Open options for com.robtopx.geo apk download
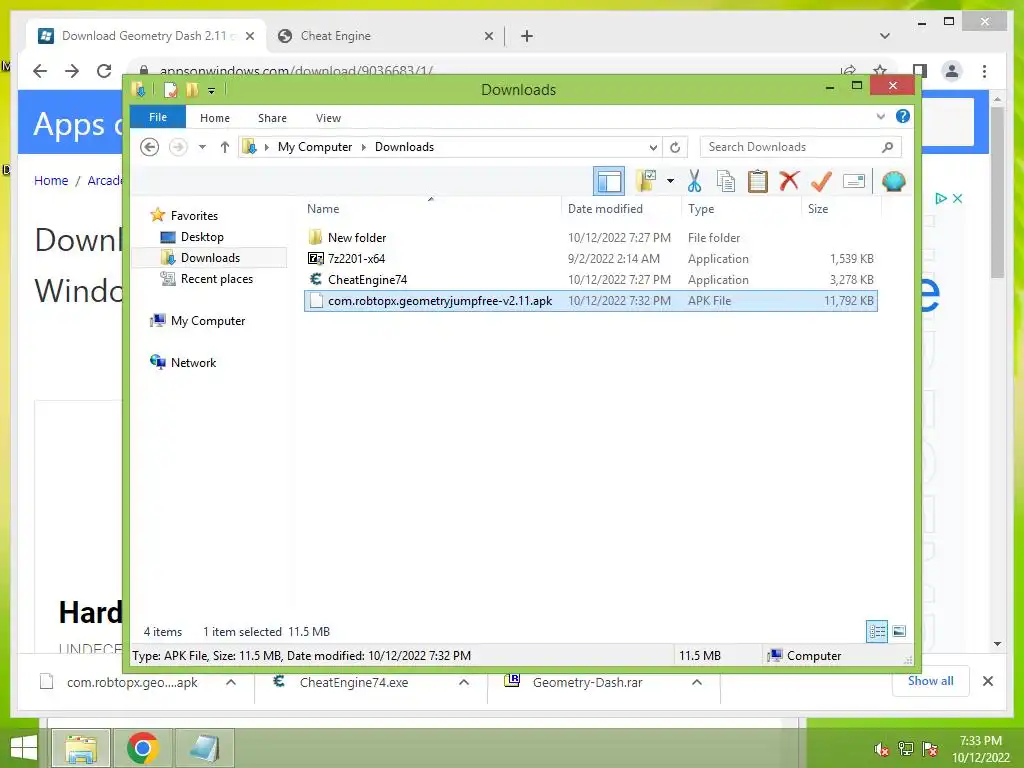Screen dimensions: 1024x768 coord(231,682)
